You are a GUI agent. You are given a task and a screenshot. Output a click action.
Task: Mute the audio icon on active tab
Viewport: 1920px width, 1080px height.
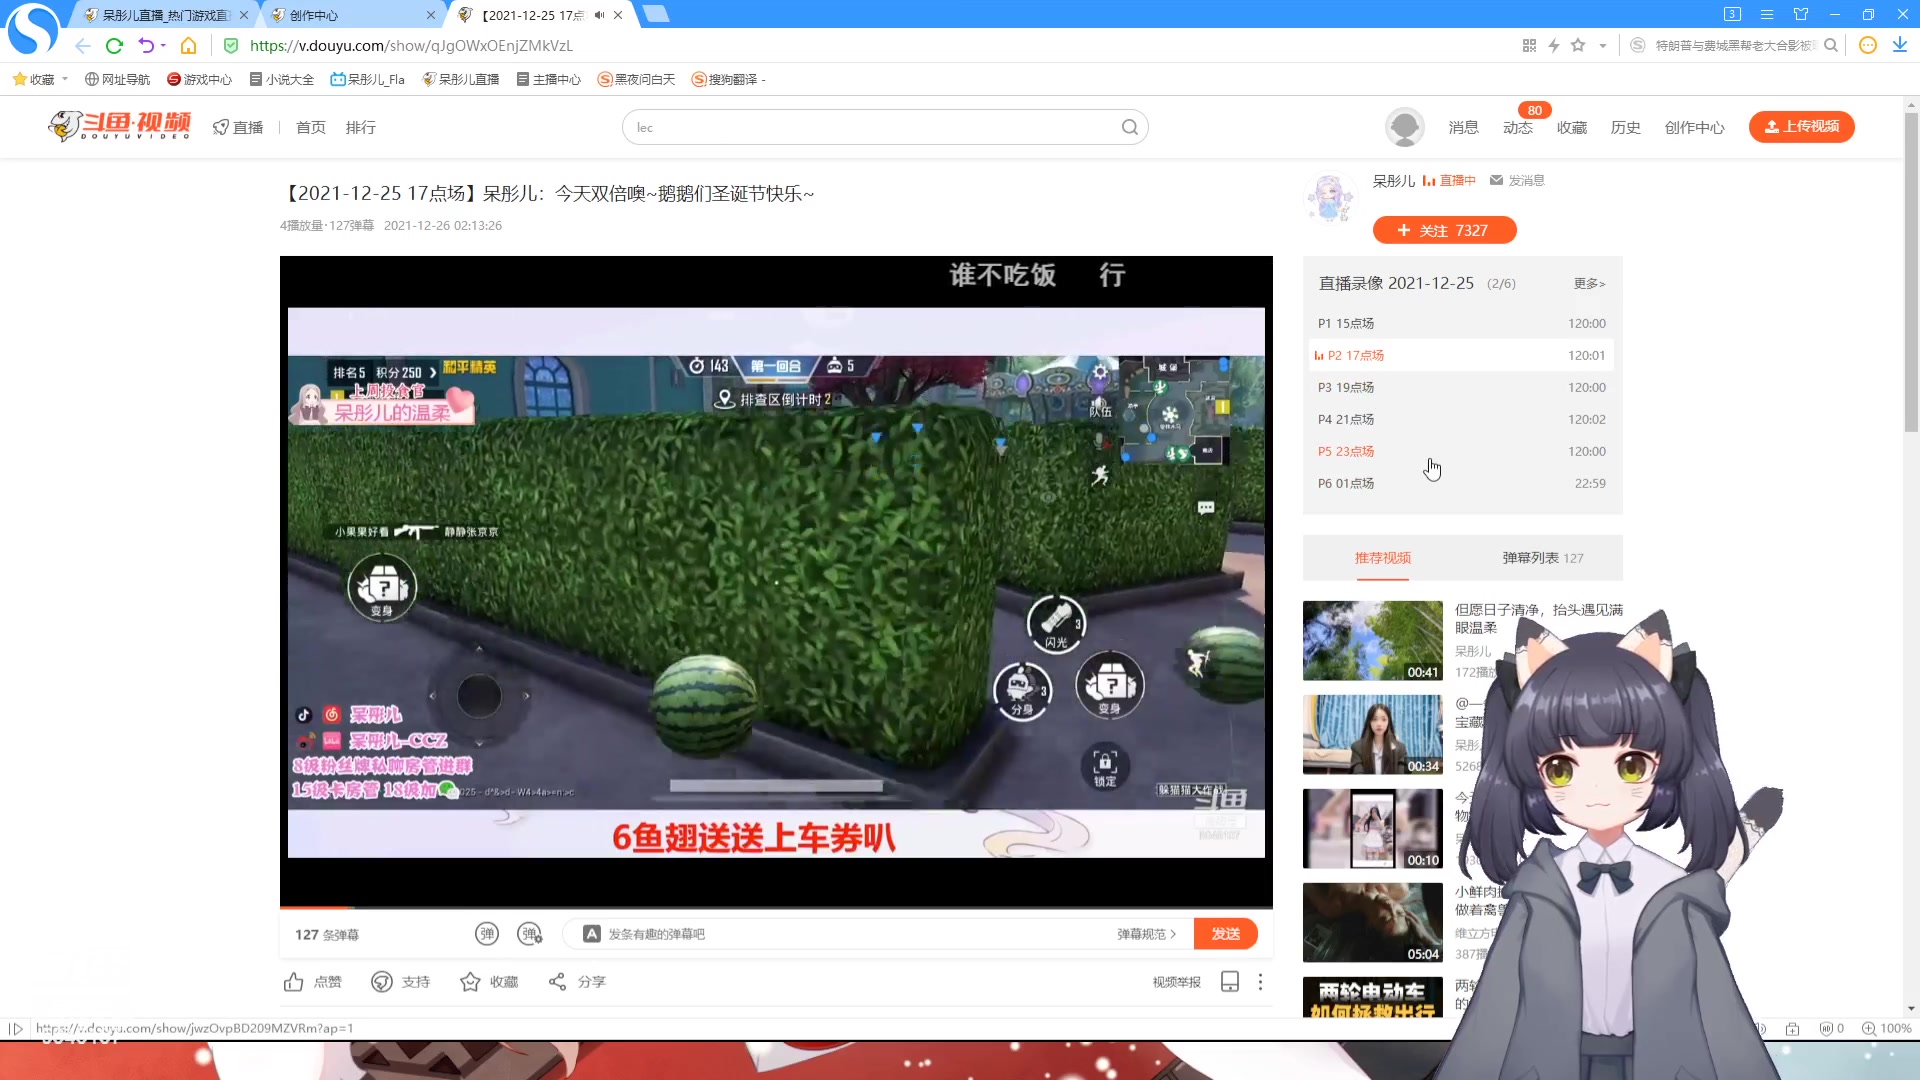coord(599,15)
